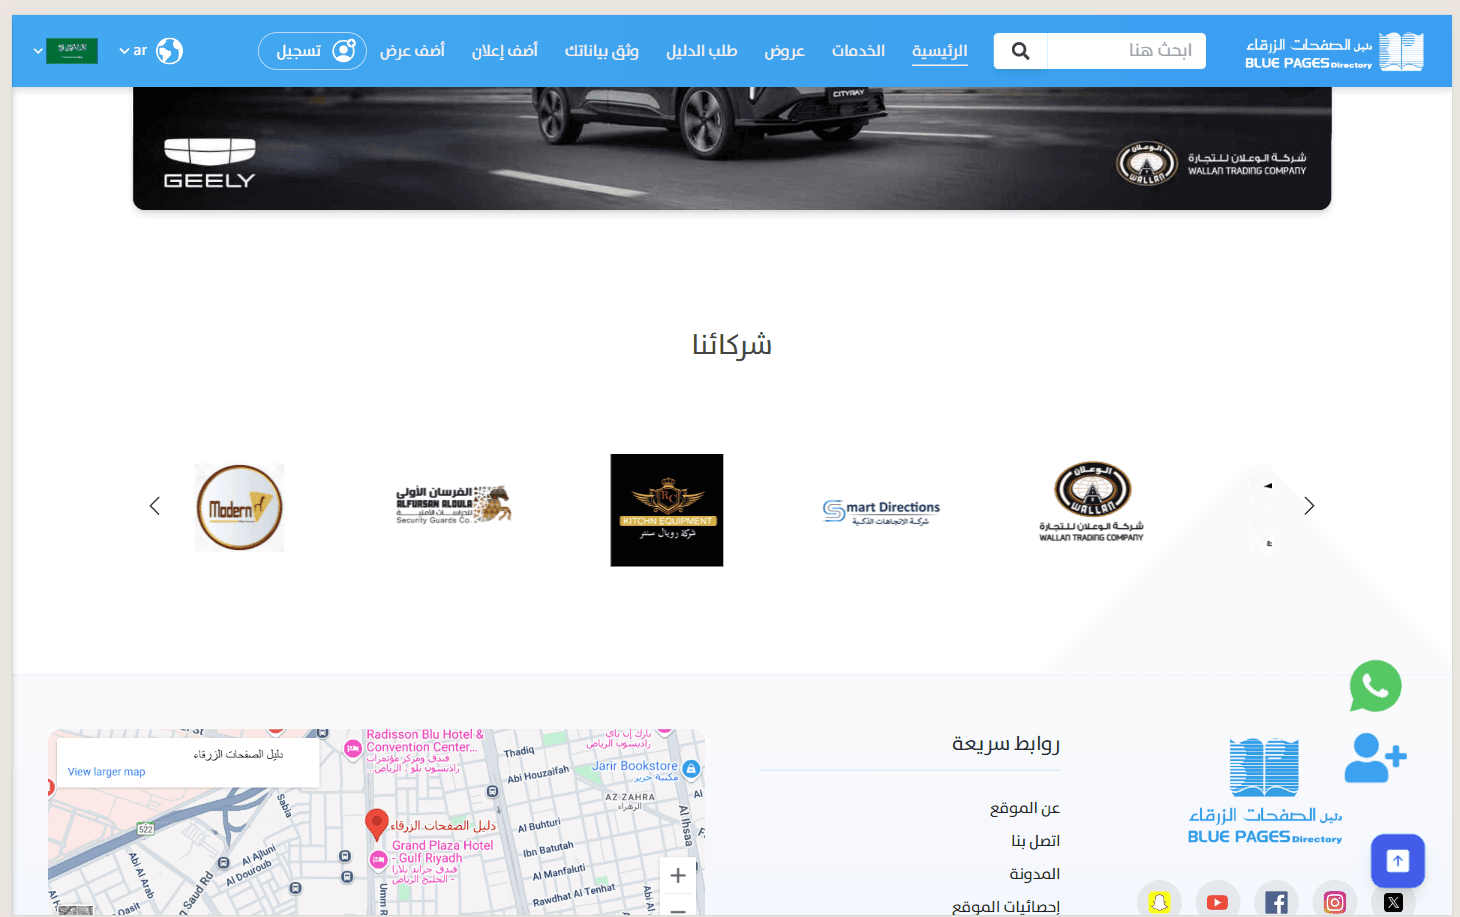
Task: Click the 'روابط سريعة' quick links heading
Action: click(1006, 743)
